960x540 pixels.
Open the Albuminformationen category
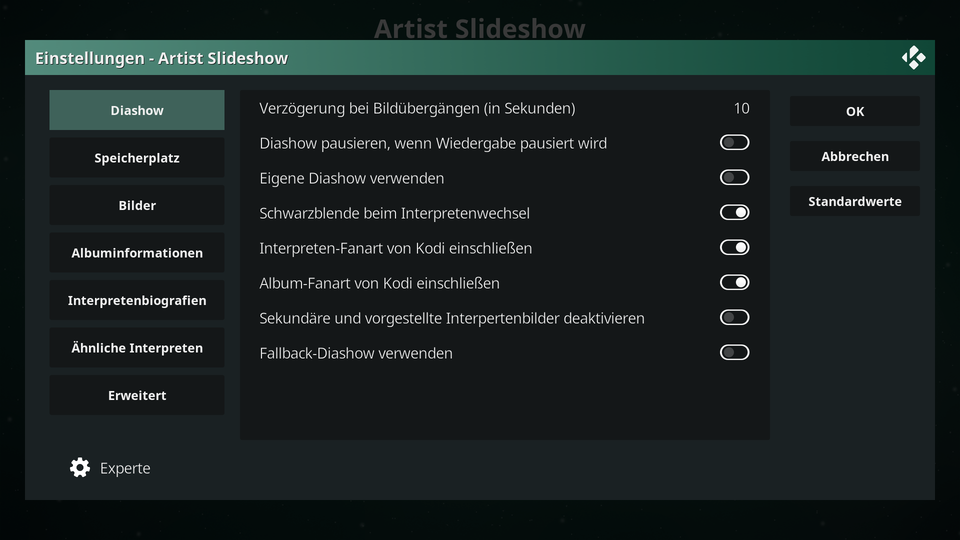[x=137, y=253]
